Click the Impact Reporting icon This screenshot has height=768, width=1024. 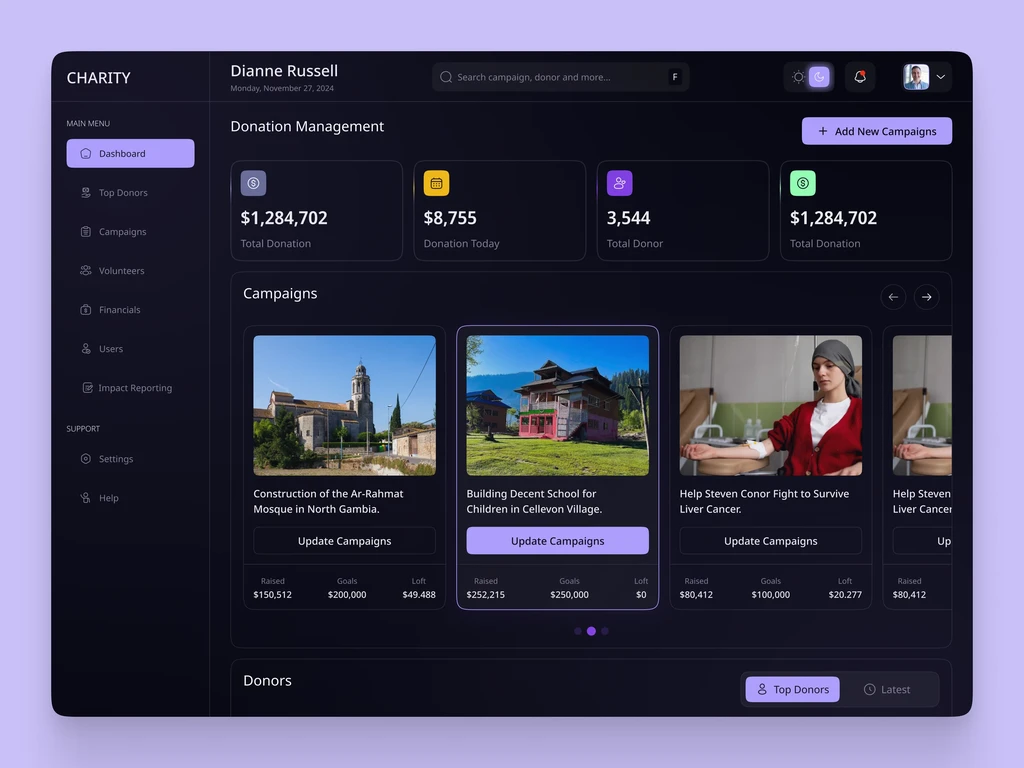(88, 388)
